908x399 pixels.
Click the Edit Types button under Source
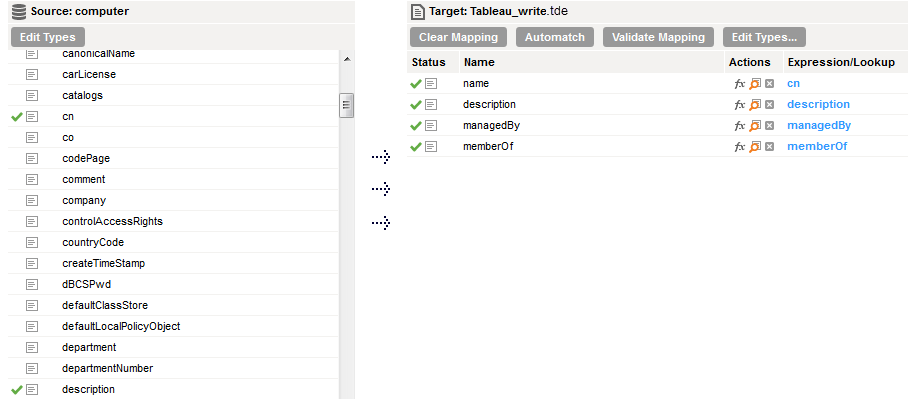point(47,37)
